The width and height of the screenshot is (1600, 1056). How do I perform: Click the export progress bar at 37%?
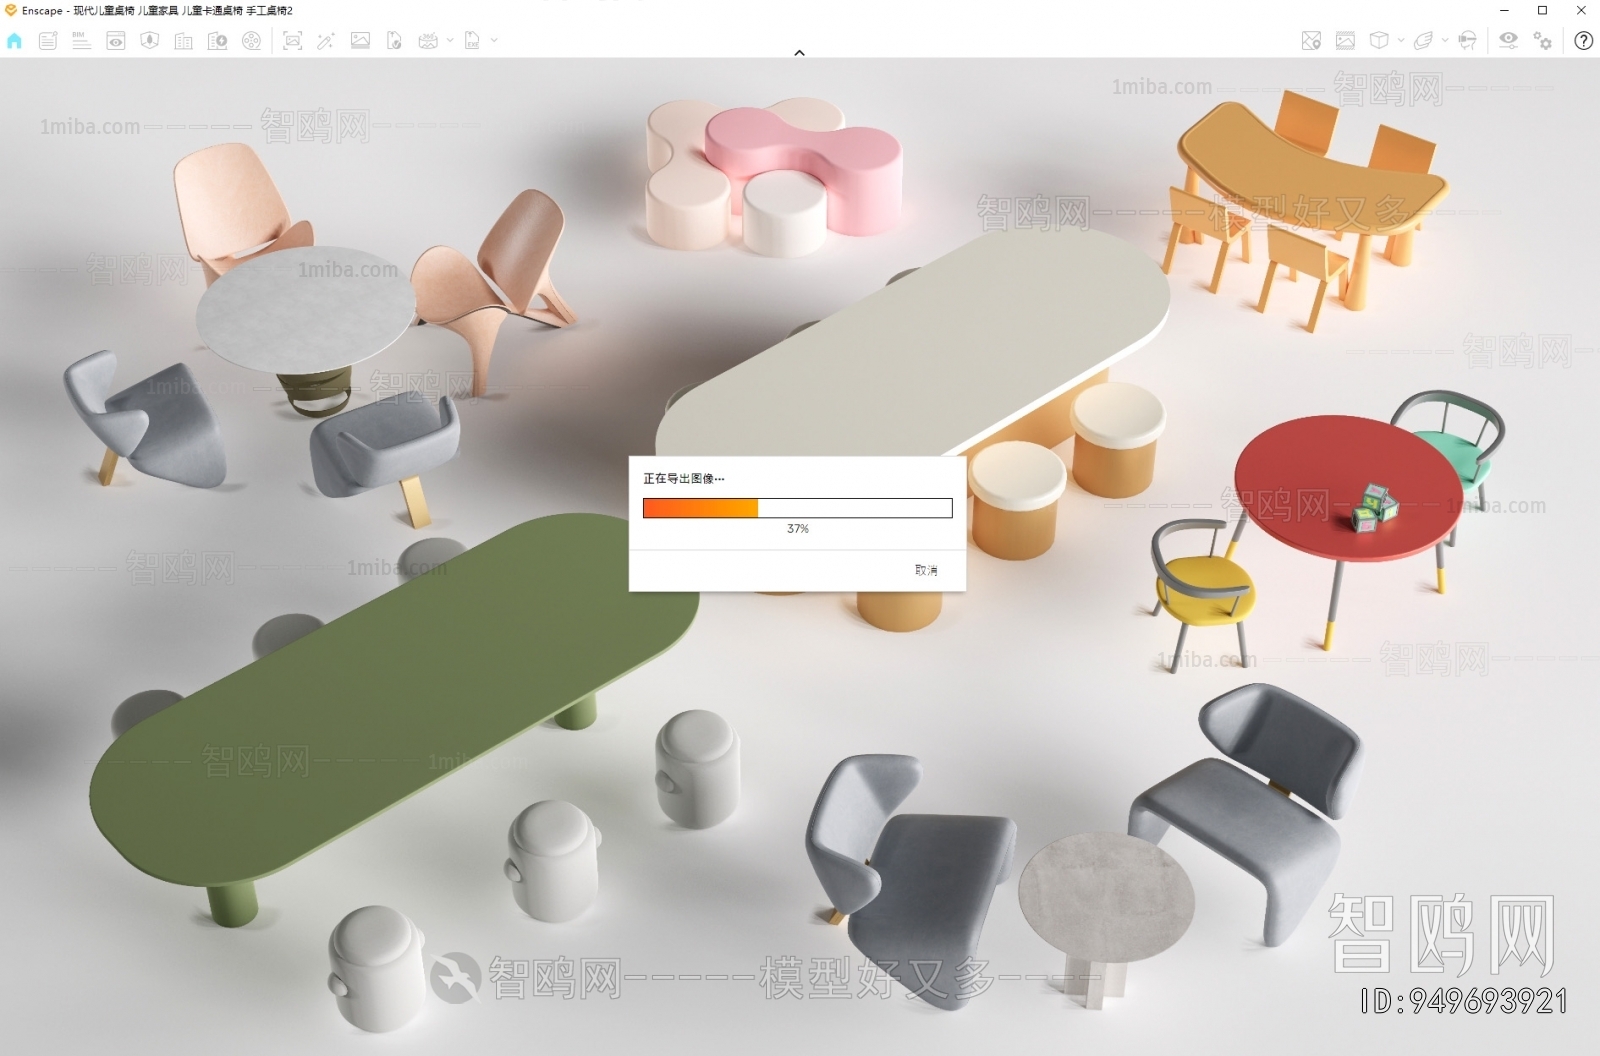click(x=797, y=508)
